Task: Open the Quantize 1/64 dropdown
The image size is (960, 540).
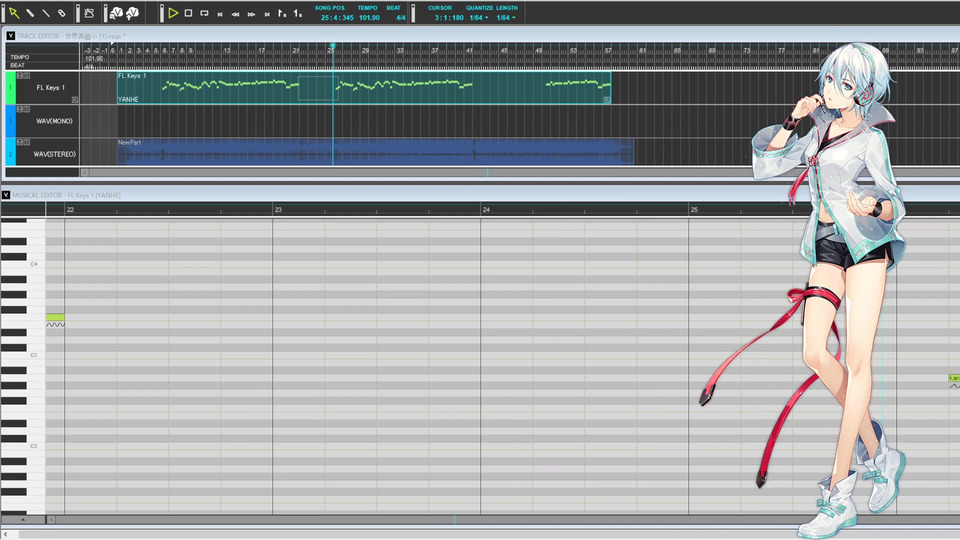Action: [479, 18]
